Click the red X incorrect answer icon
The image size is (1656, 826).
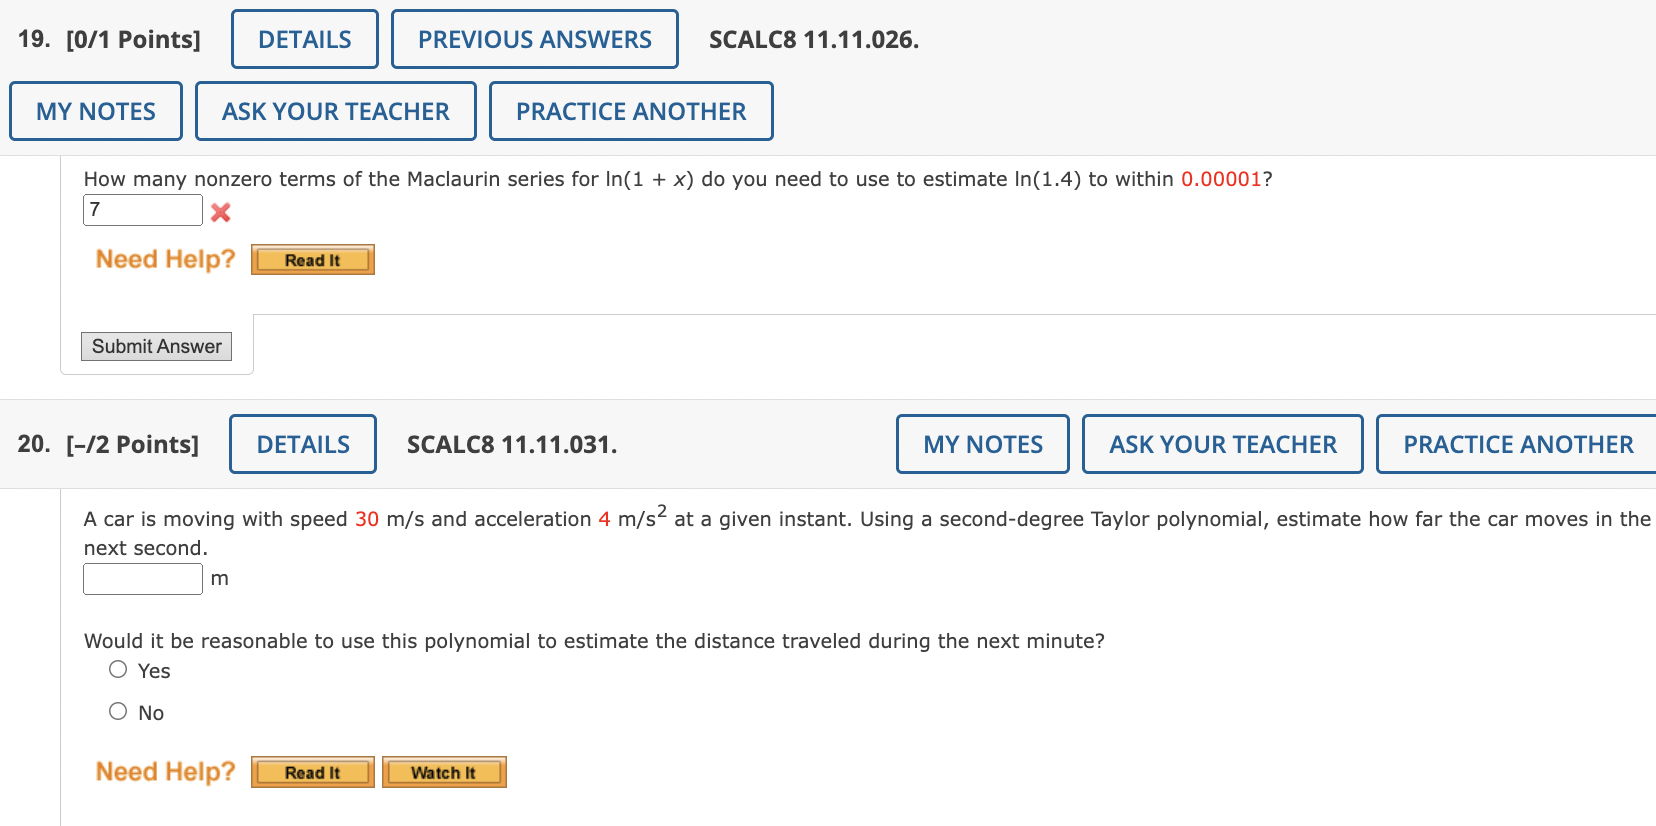coord(221,211)
